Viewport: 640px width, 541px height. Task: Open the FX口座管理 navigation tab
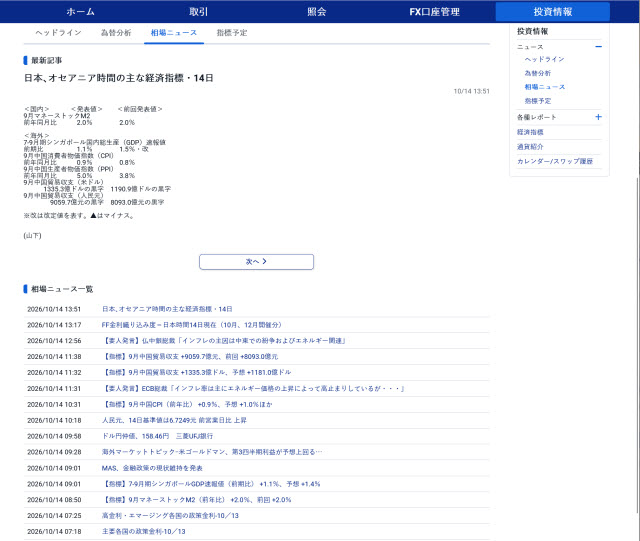435,12
